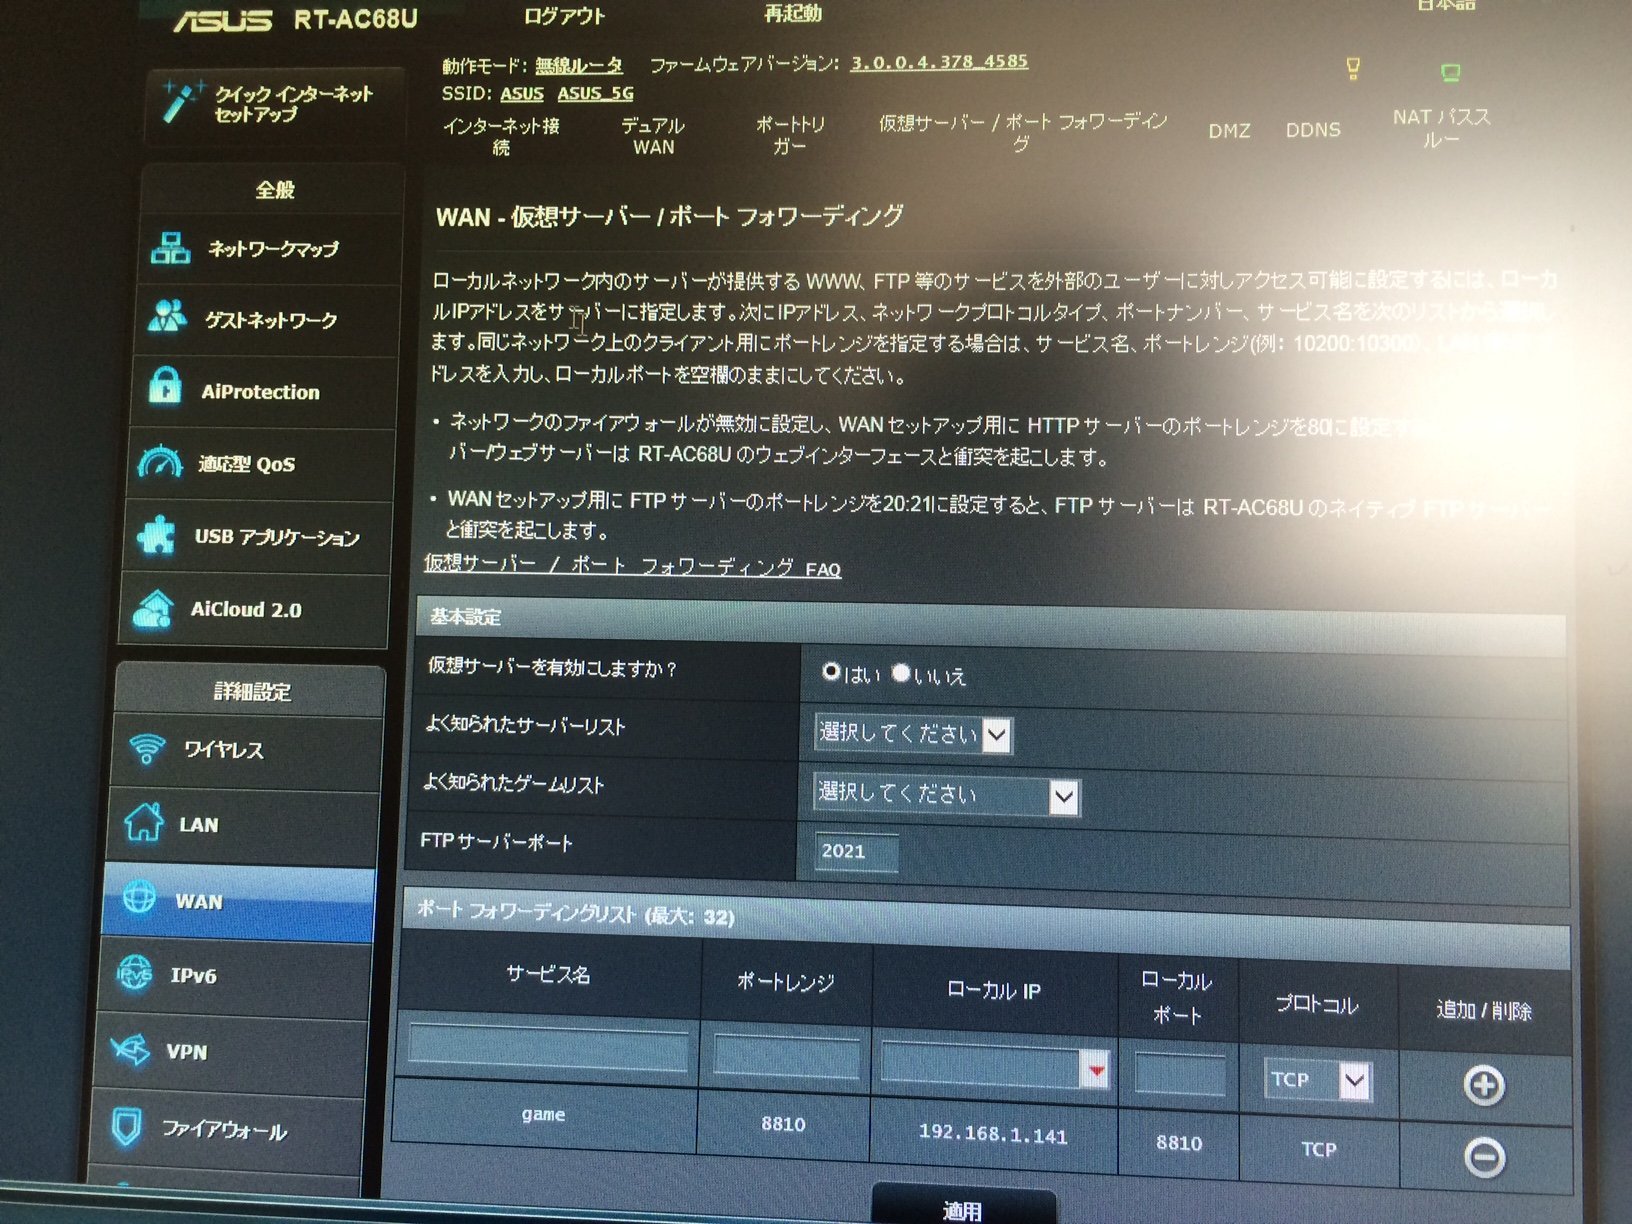Screen dimensions: 1632x1224
Task: Click plus icon to add forwarding rule
Action: [x=1483, y=1085]
